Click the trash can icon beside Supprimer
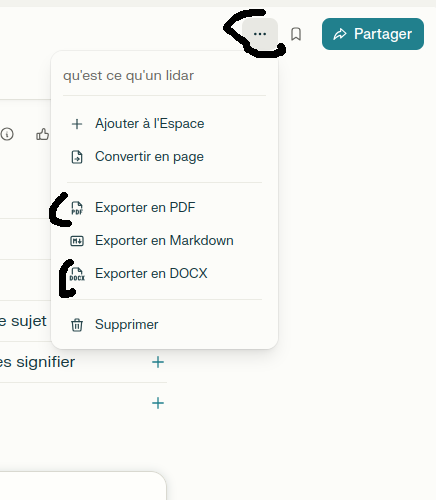The width and height of the screenshot is (436, 500). click(x=77, y=325)
